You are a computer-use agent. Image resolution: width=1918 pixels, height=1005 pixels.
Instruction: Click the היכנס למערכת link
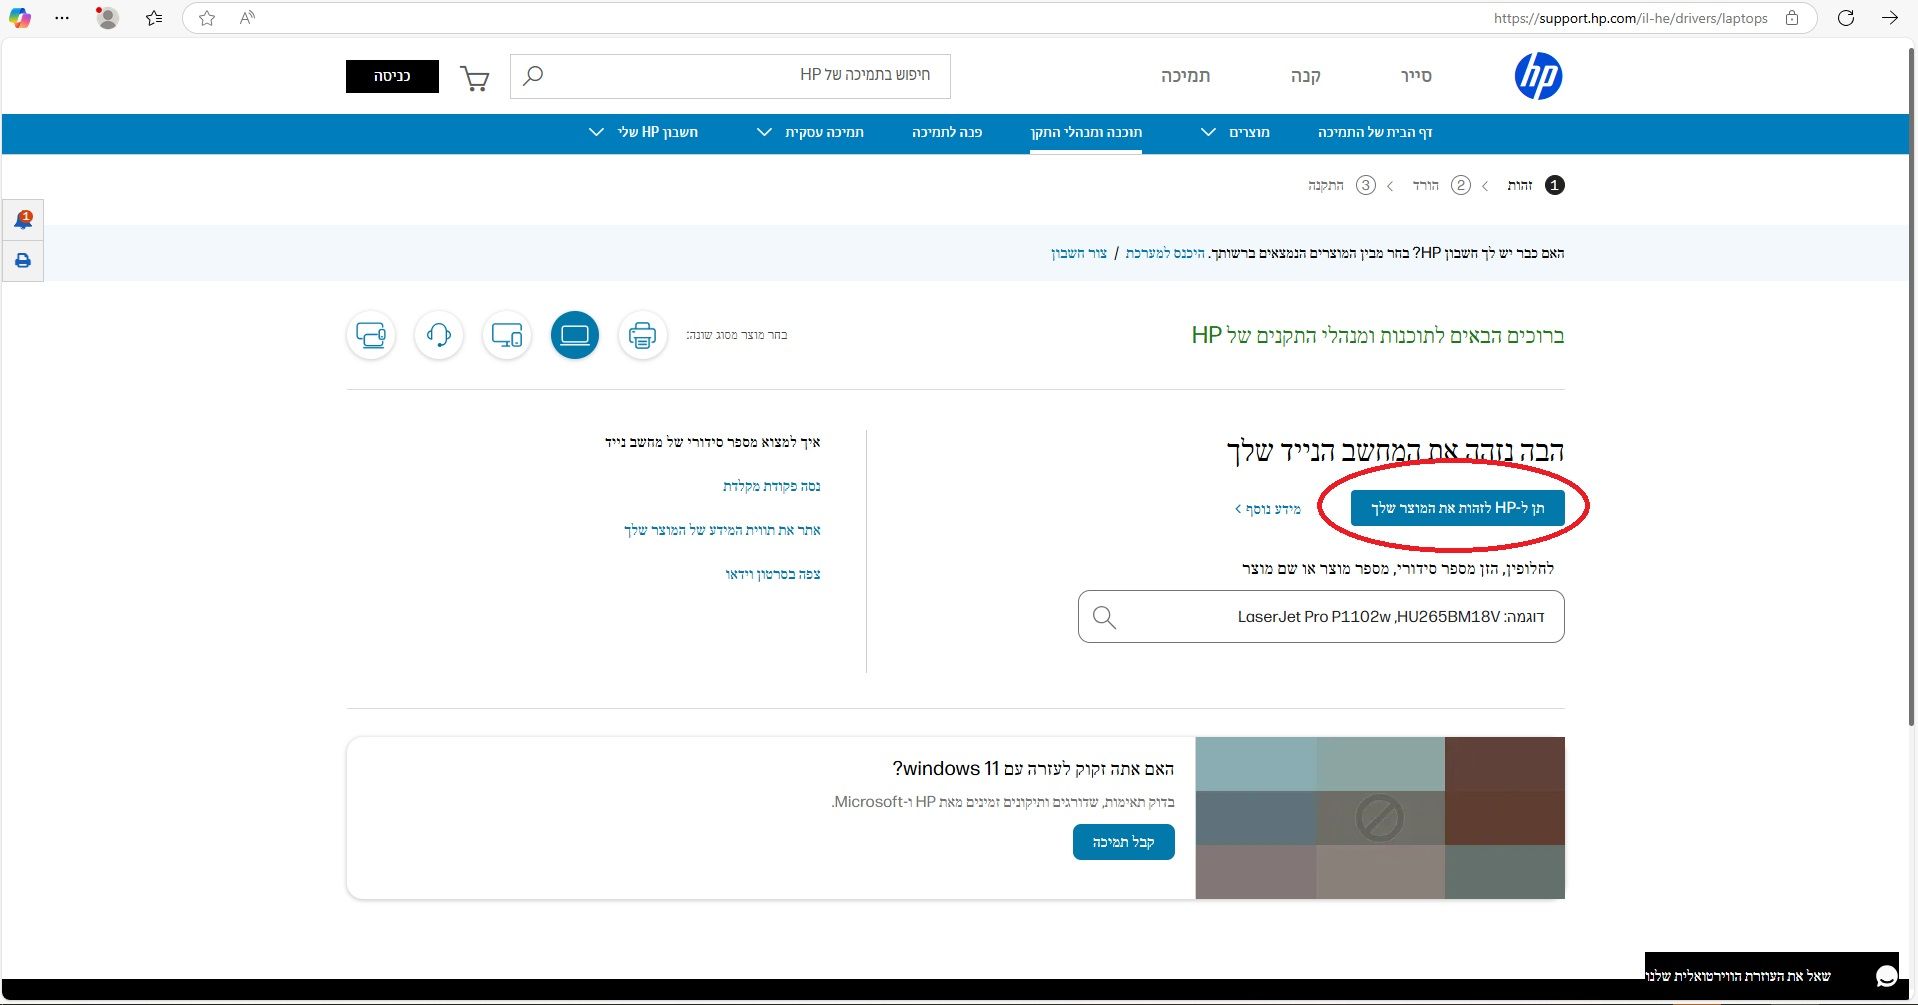(x=1165, y=253)
